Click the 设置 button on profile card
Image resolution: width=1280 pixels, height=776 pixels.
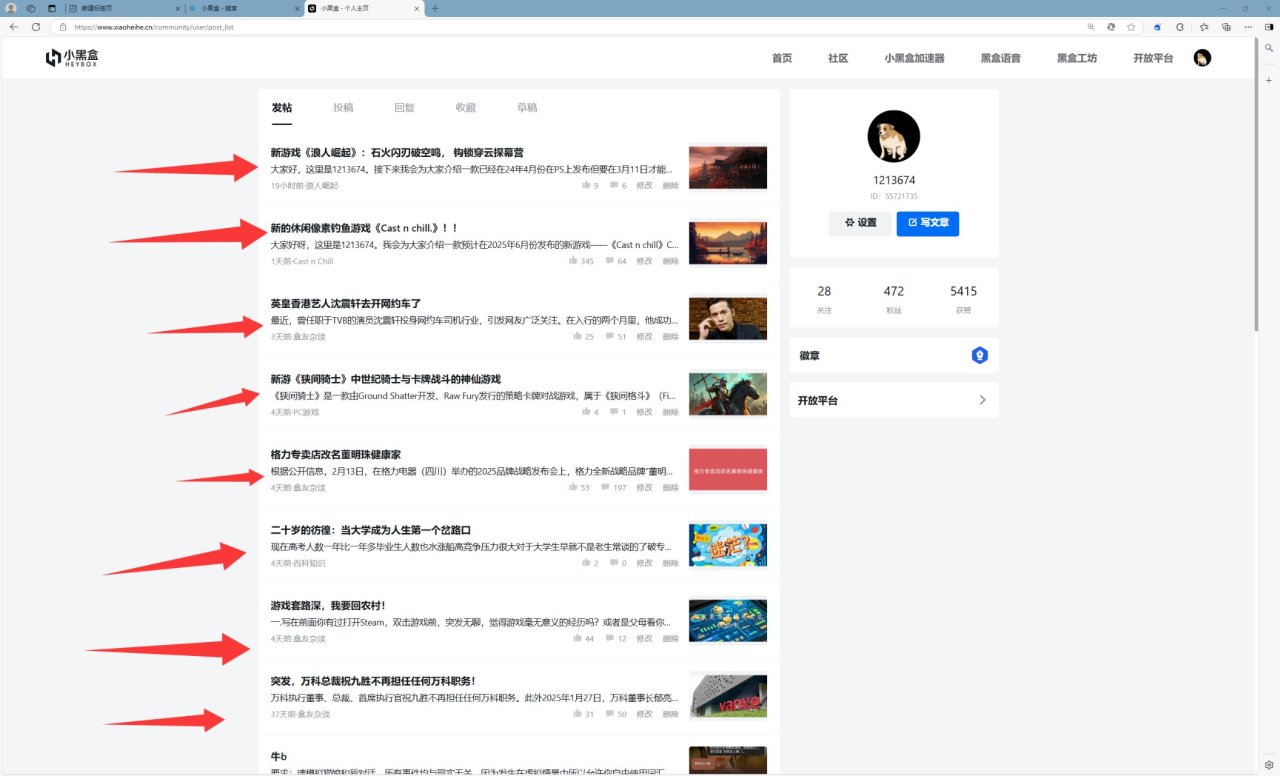(x=860, y=223)
